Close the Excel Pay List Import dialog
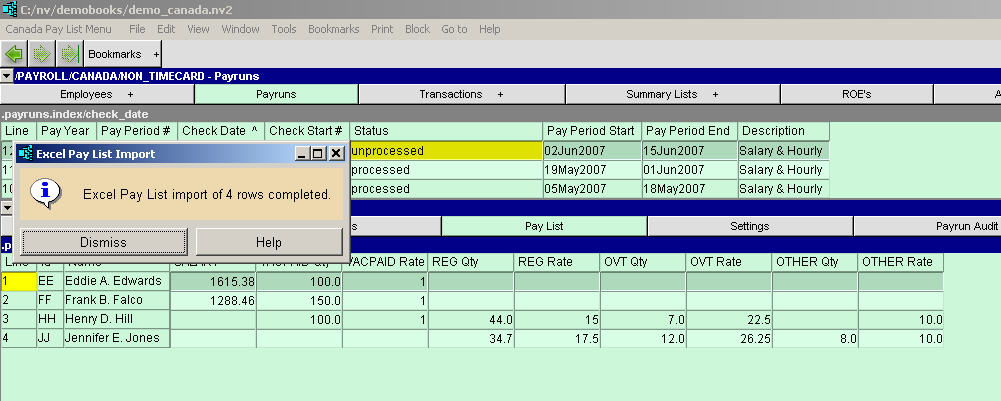This screenshot has height=401, width=1001. click(x=337, y=154)
